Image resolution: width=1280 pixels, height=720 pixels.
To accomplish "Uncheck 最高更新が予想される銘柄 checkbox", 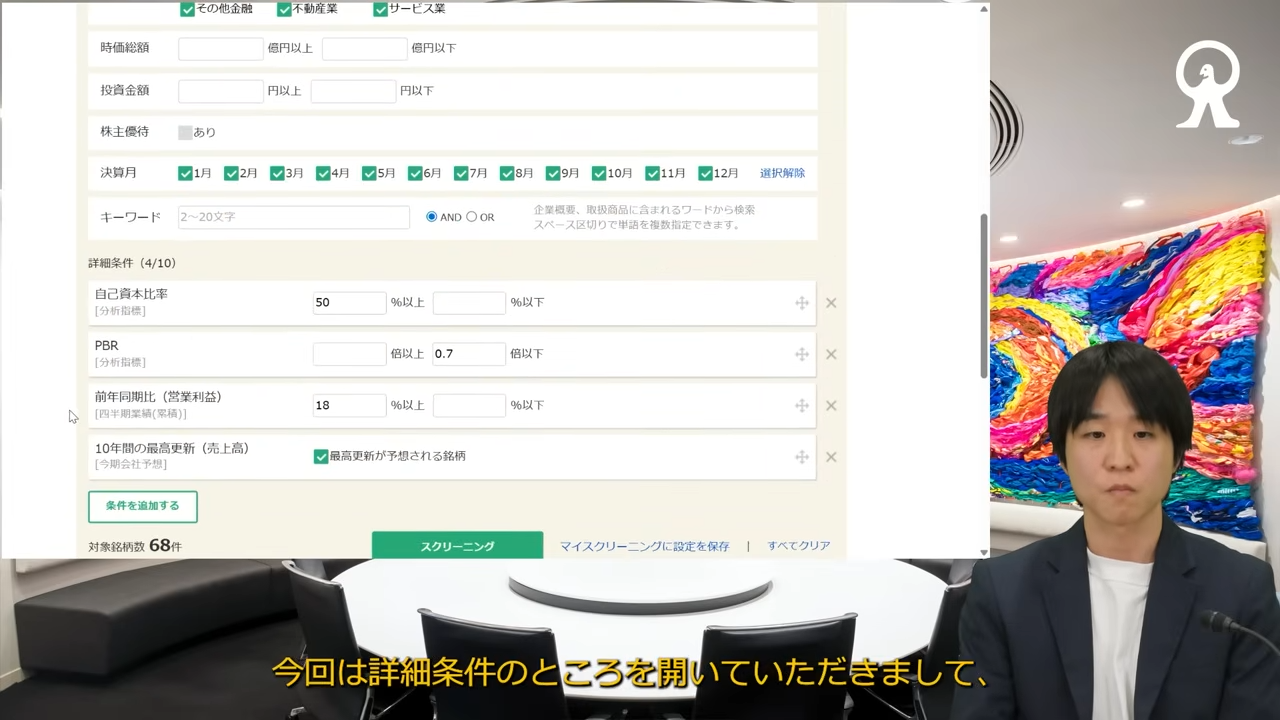I will [x=321, y=456].
